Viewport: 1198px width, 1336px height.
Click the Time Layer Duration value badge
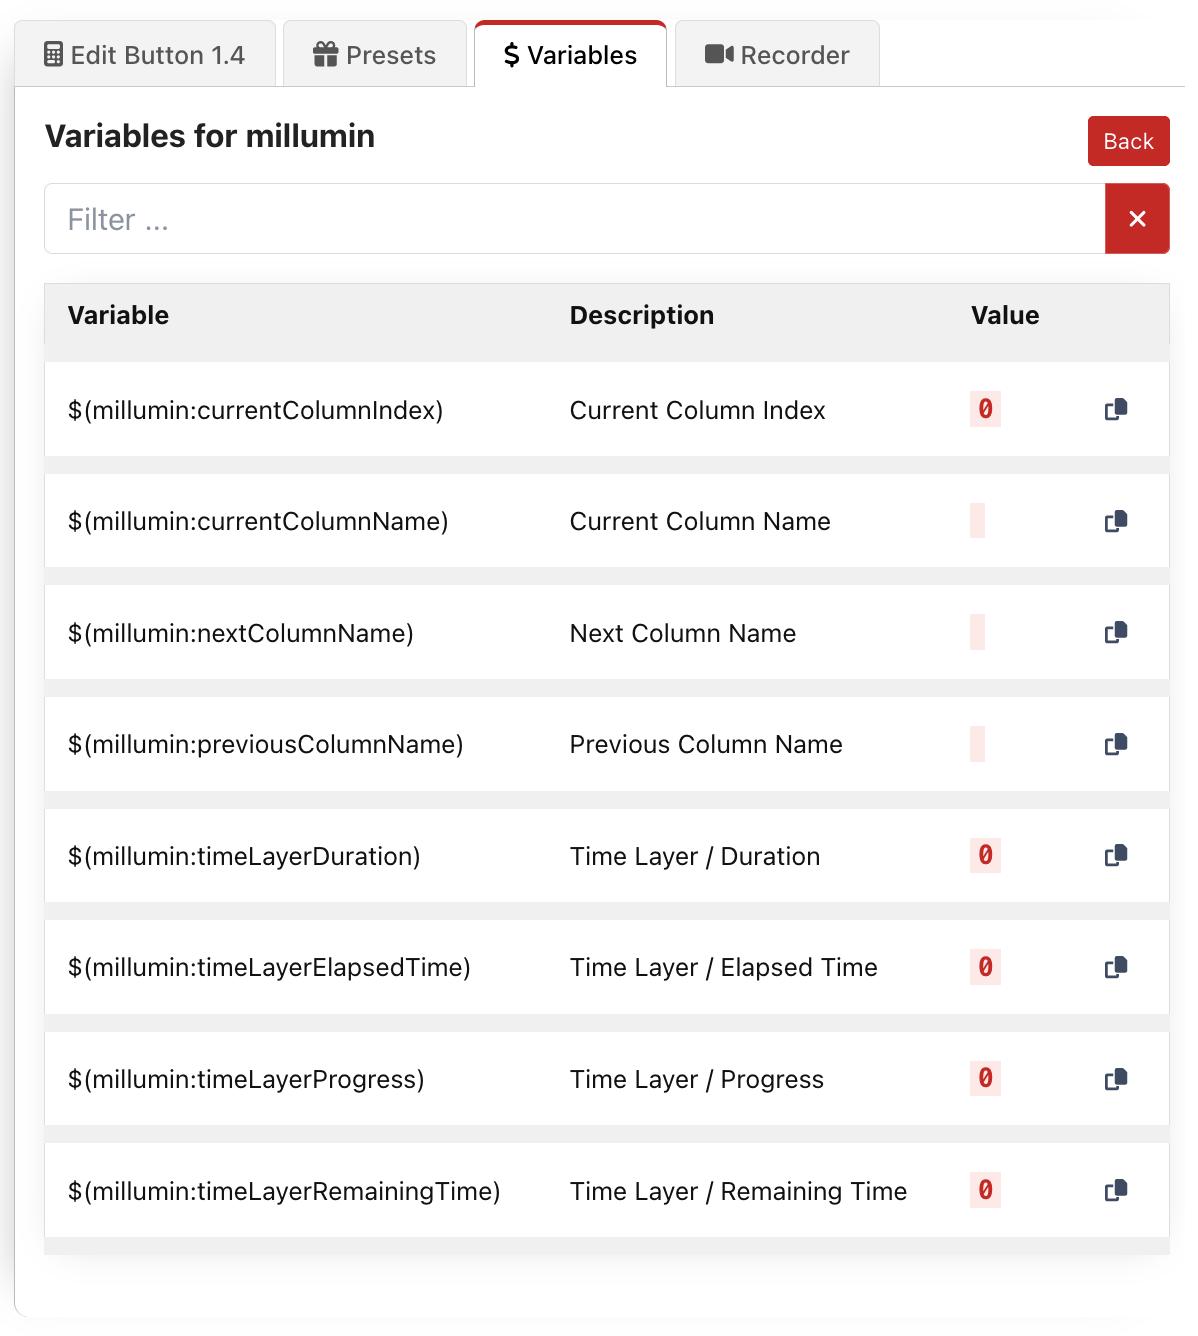985,855
